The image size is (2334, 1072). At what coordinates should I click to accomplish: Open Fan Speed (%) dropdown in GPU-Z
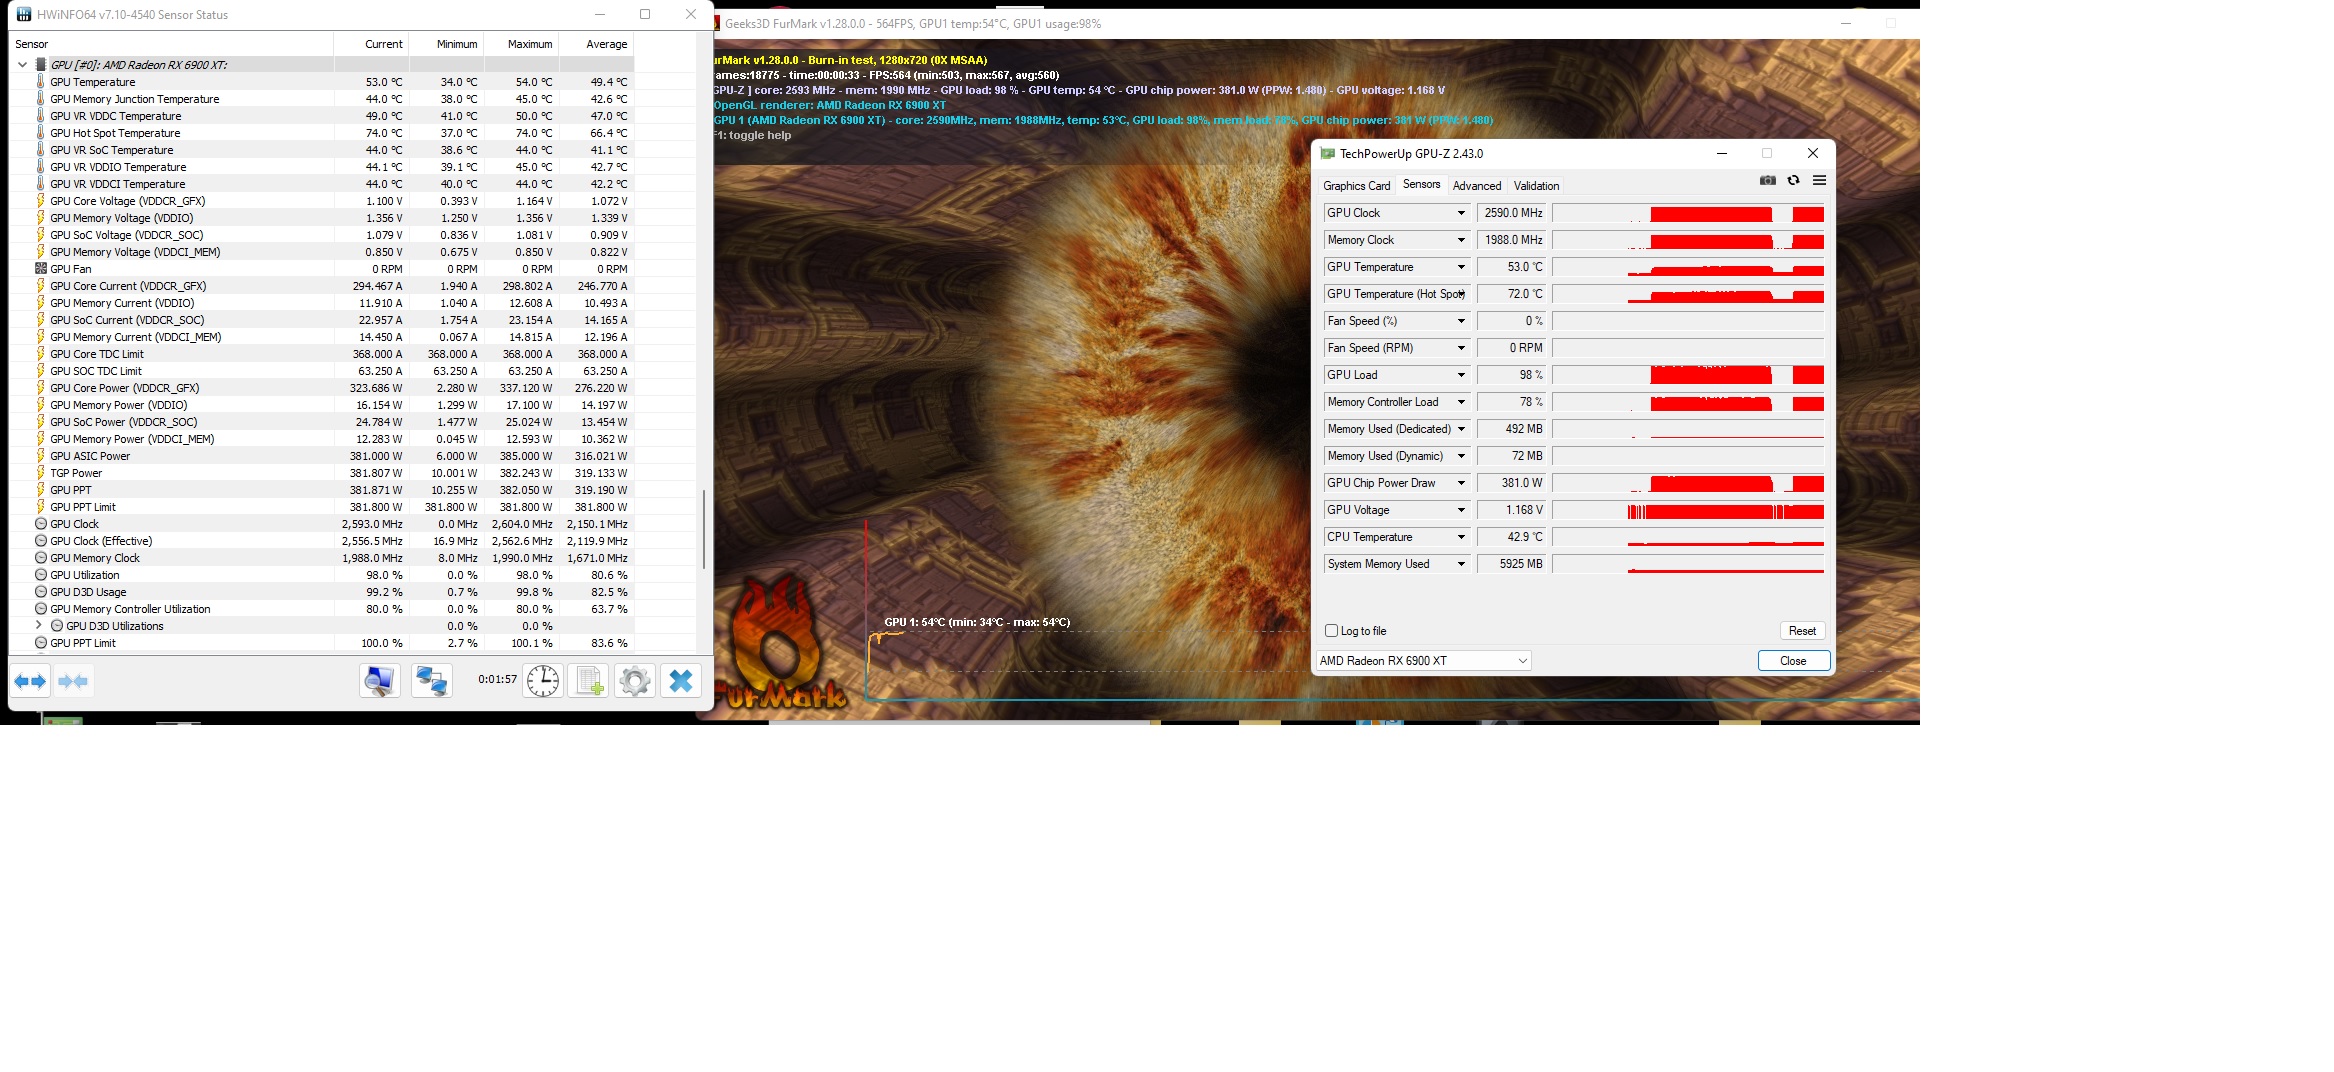tap(1461, 321)
